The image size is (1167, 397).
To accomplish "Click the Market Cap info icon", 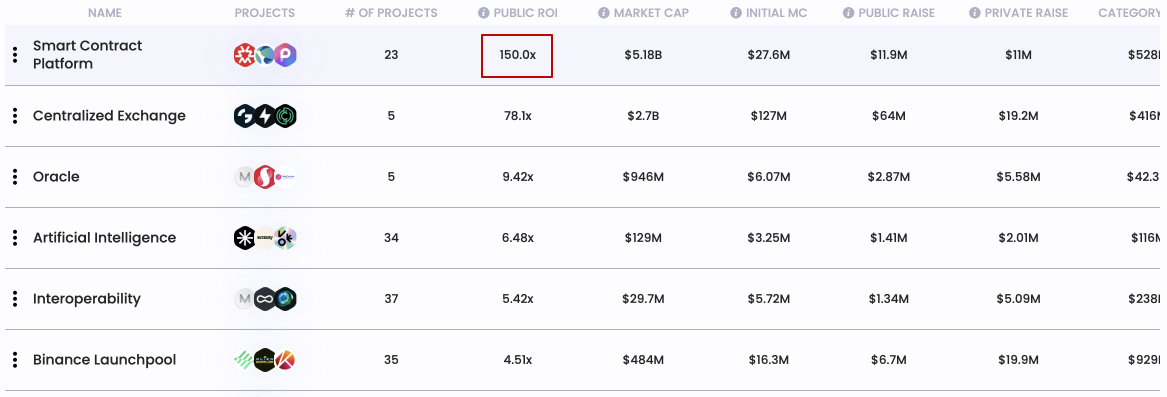I will pos(604,13).
